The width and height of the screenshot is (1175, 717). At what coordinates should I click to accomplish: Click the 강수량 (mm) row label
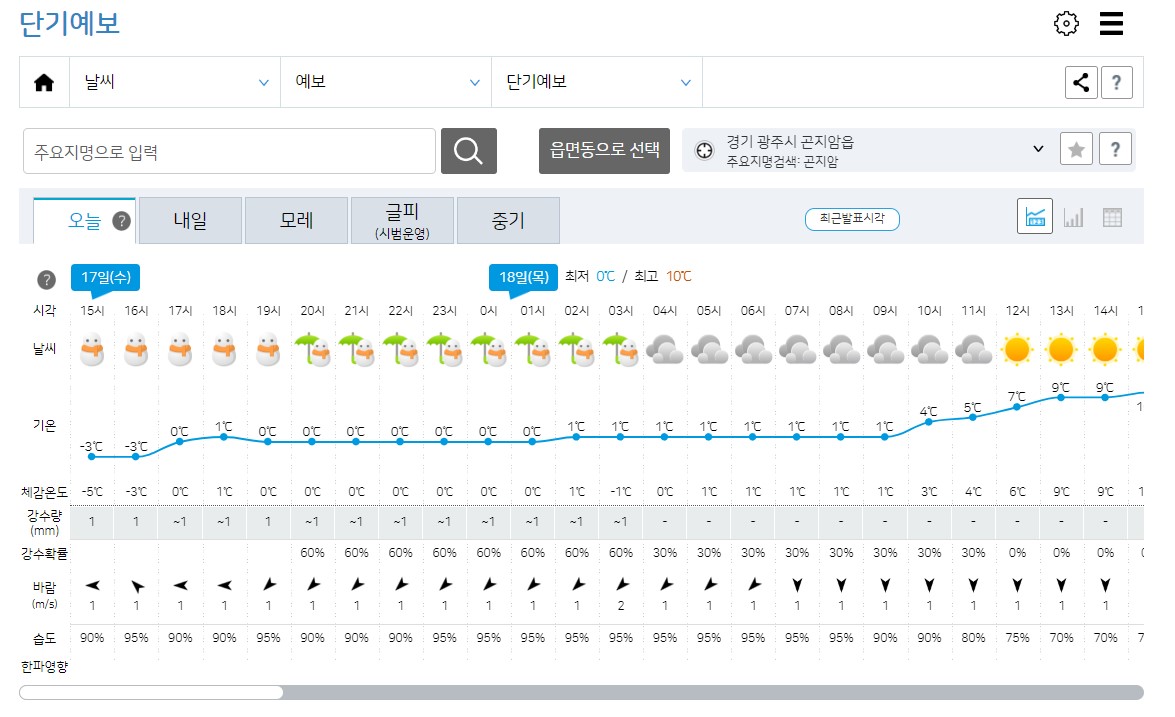(x=45, y=522)
